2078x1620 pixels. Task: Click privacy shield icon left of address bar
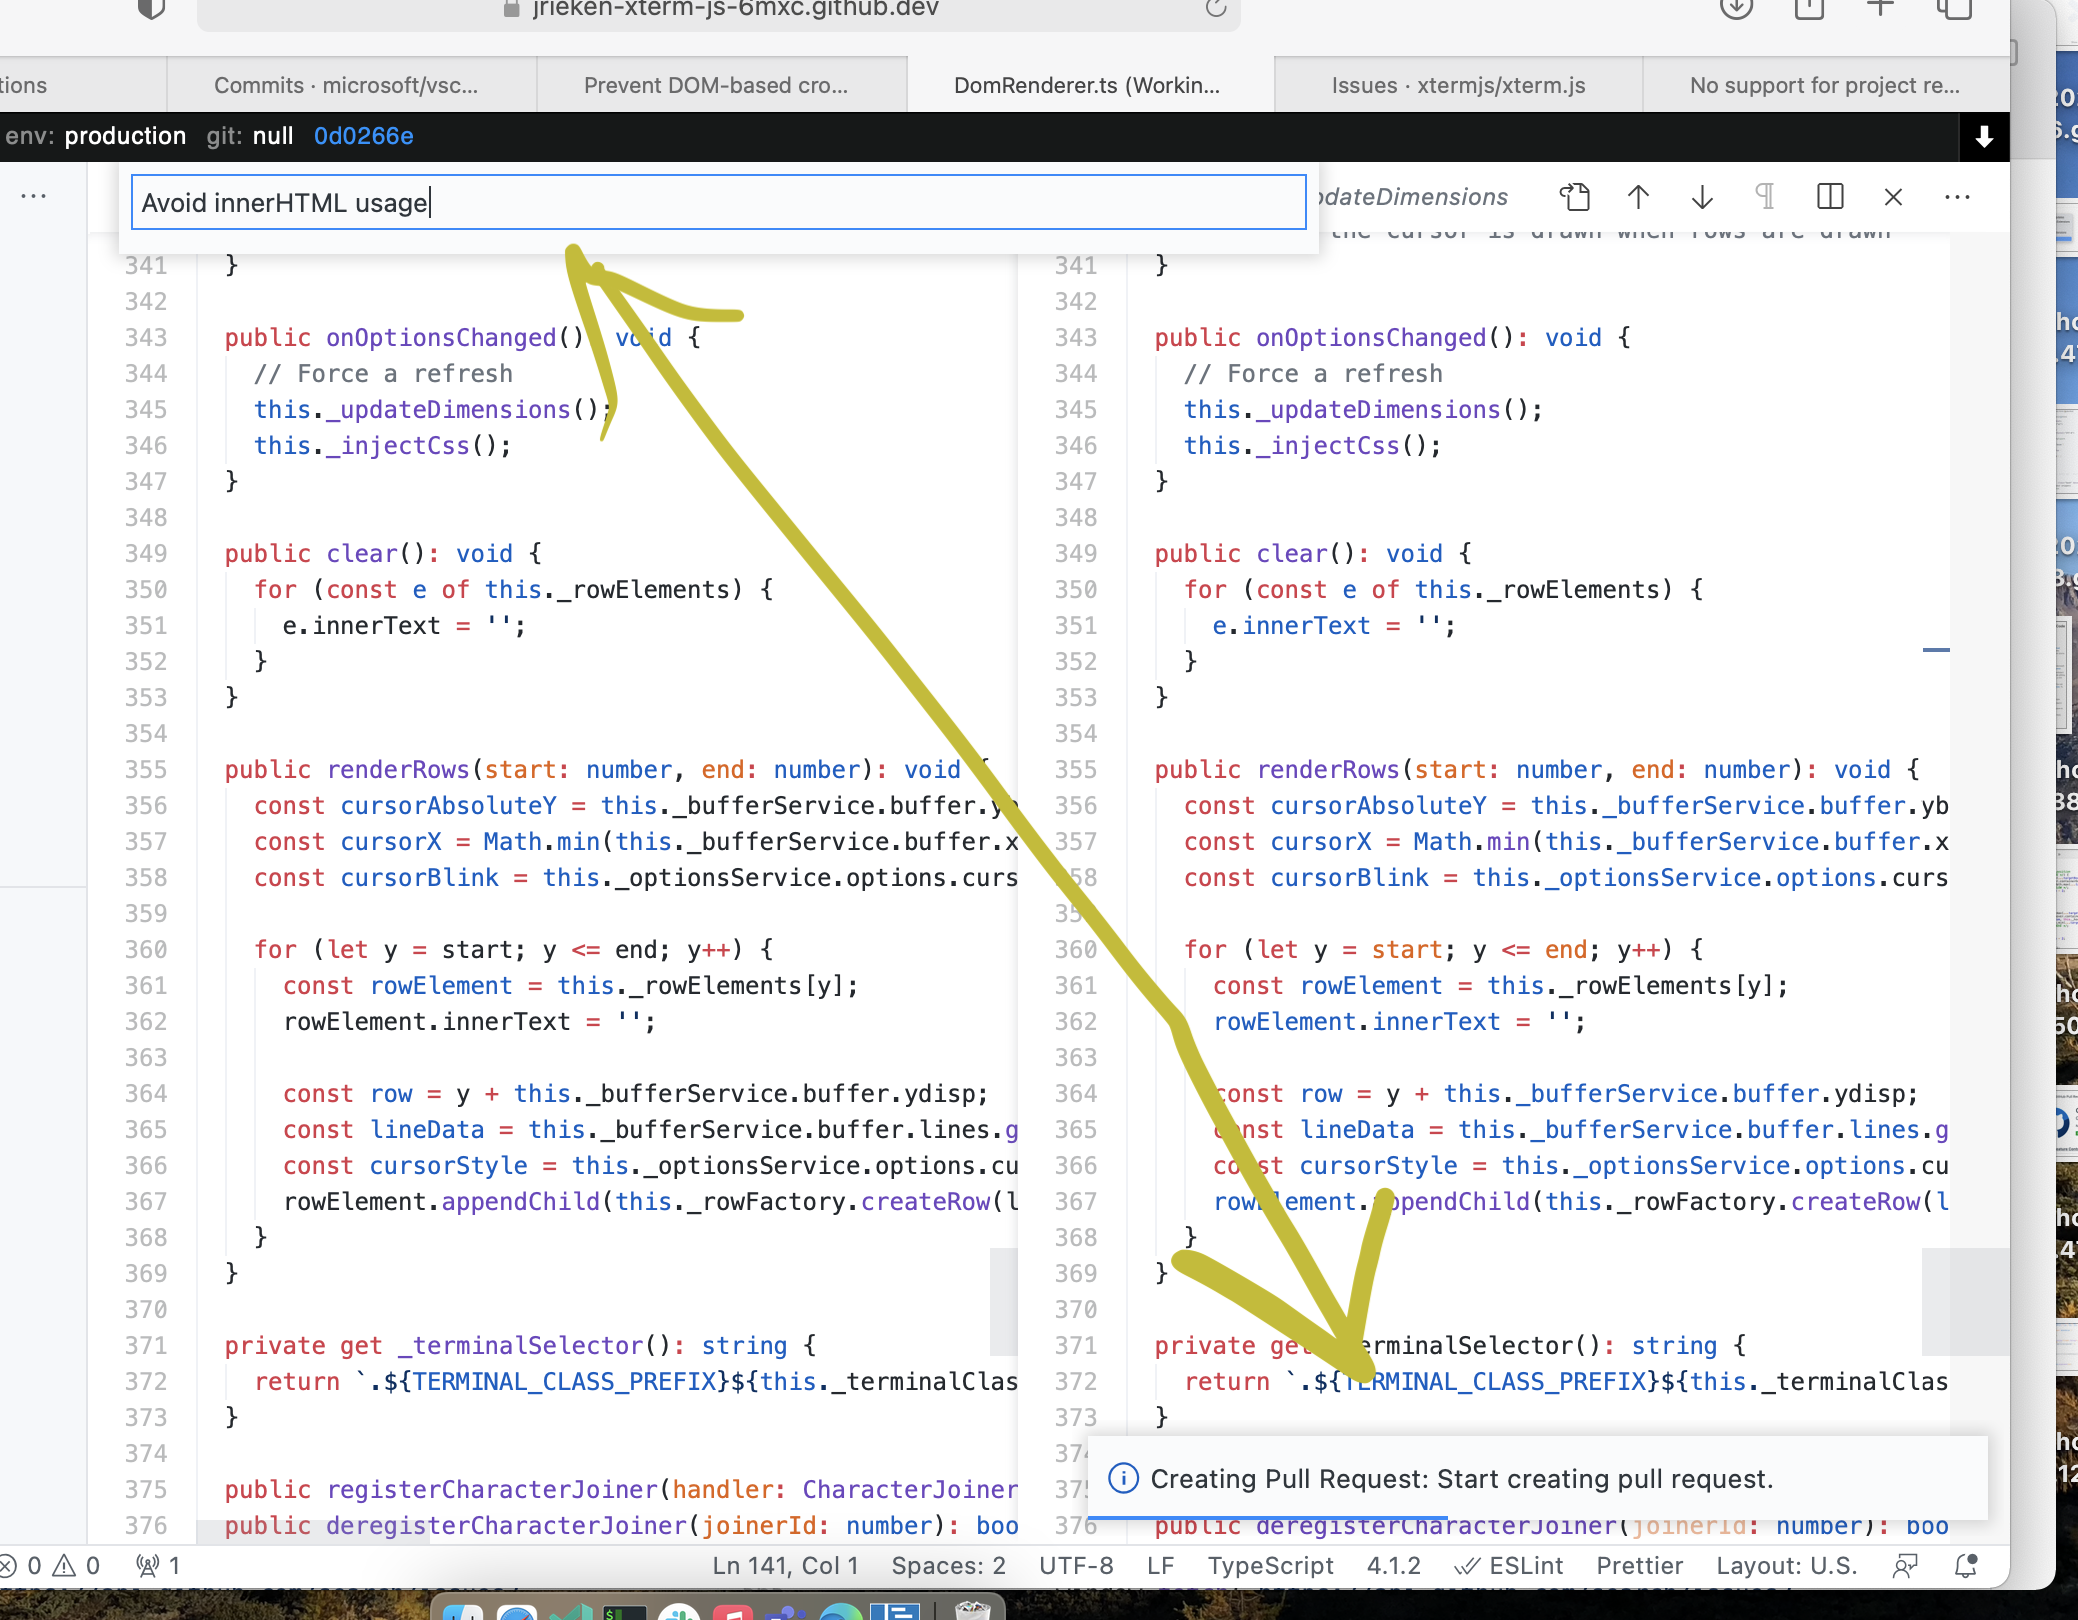click(150, 8)
